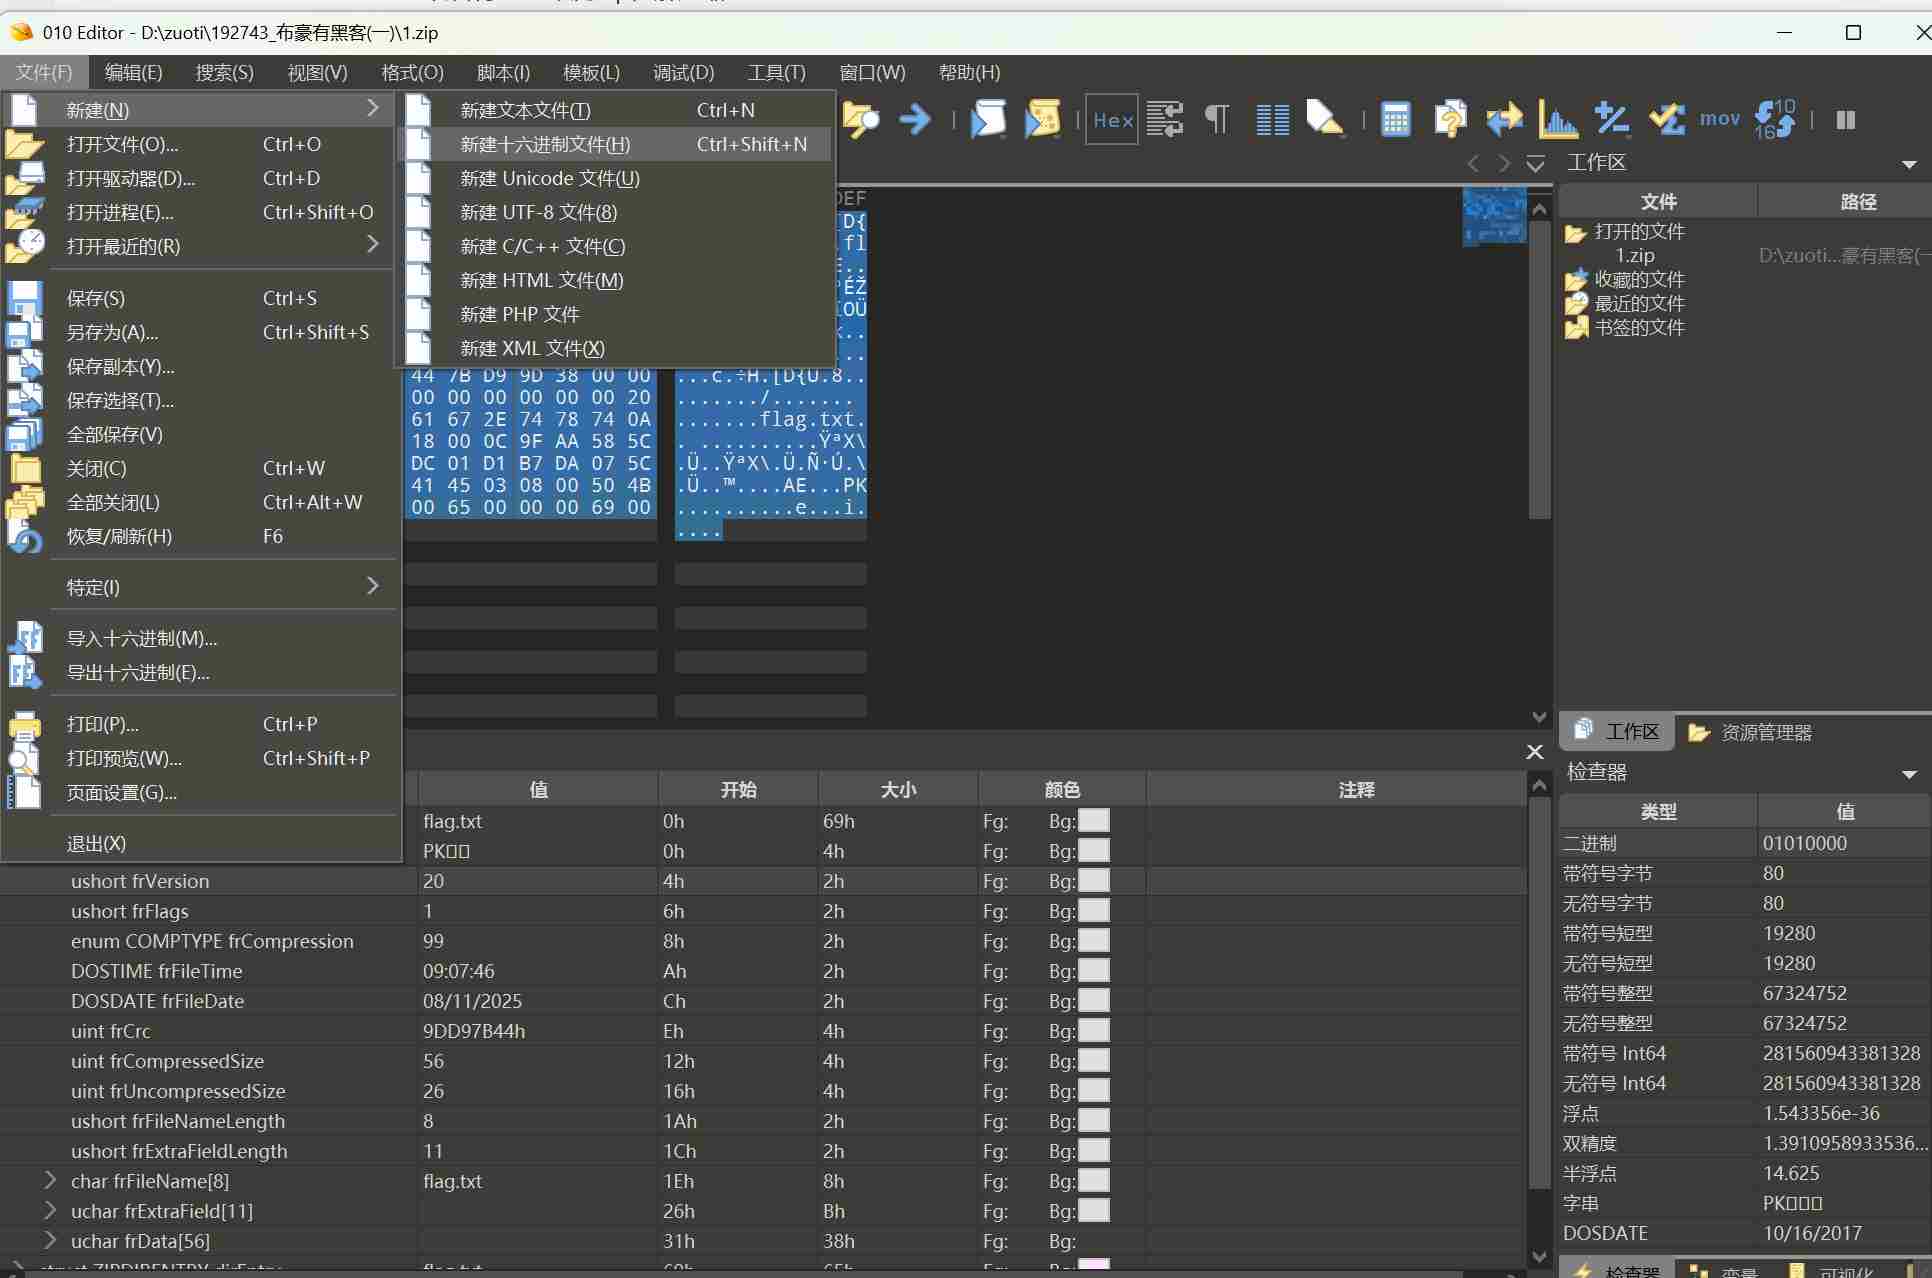
Task: Choose 另存为(A)... from File menu
Action: (x=112, y=332)
